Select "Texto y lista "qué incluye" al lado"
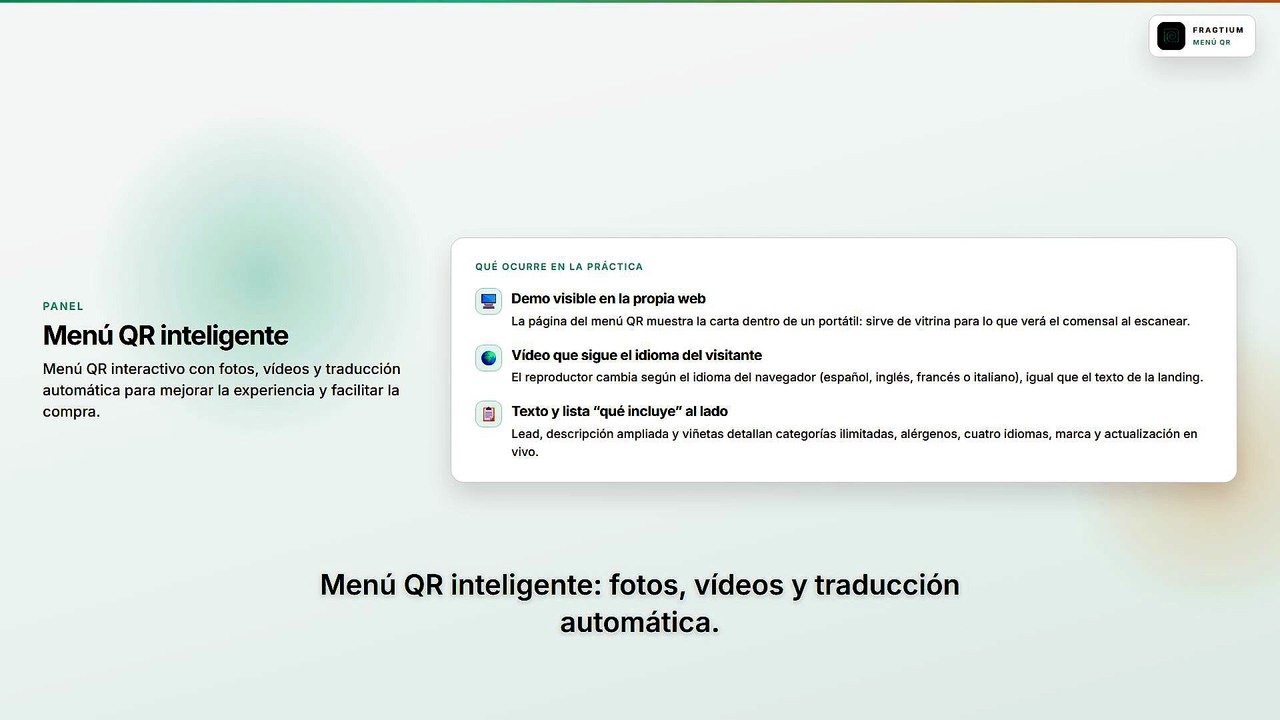Image resolution: width=1280 pixels, height=720 pixels. click(619, 411)
